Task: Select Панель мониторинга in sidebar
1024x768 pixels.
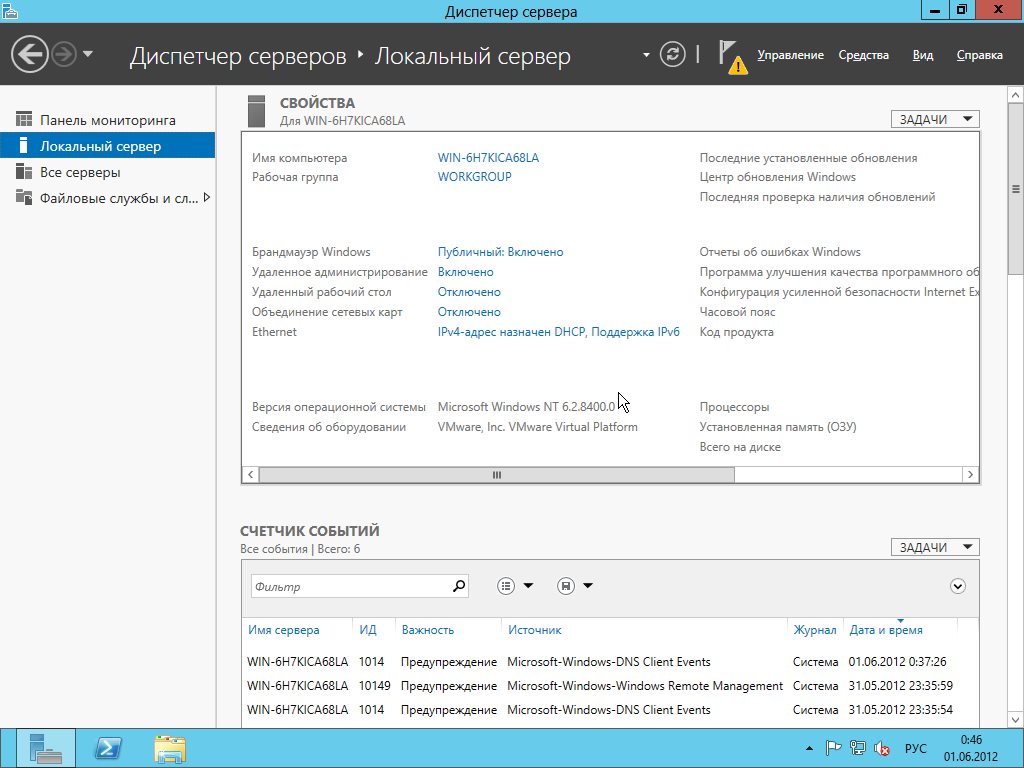Action: click(107, 120)
